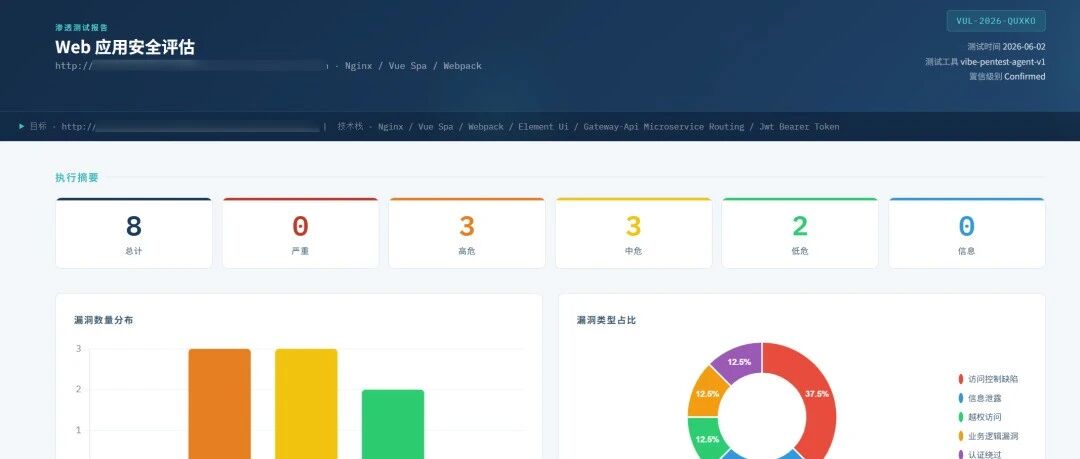Toggle the 信息泄露 legend blue swatch

click(x=961, y=398)
